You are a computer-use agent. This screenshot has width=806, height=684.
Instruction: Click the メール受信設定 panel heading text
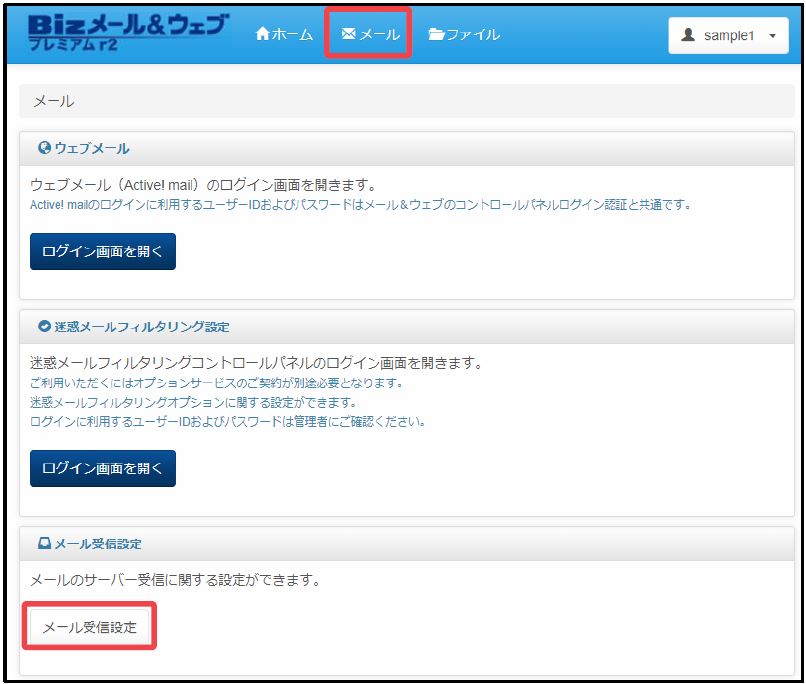98,544
